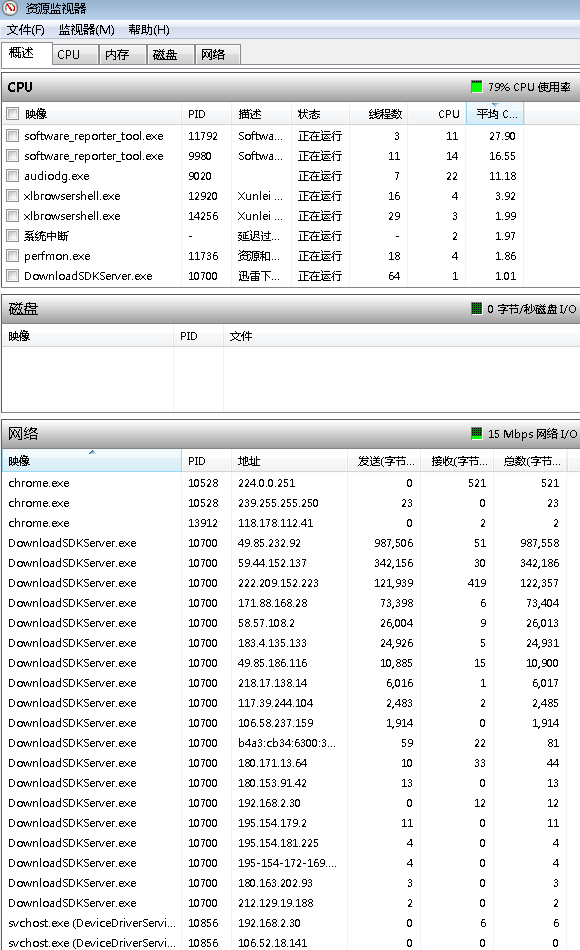
Task: Click the 79% CPU 使用率 label
Action: pyautogui.click(x=529, y=87)
